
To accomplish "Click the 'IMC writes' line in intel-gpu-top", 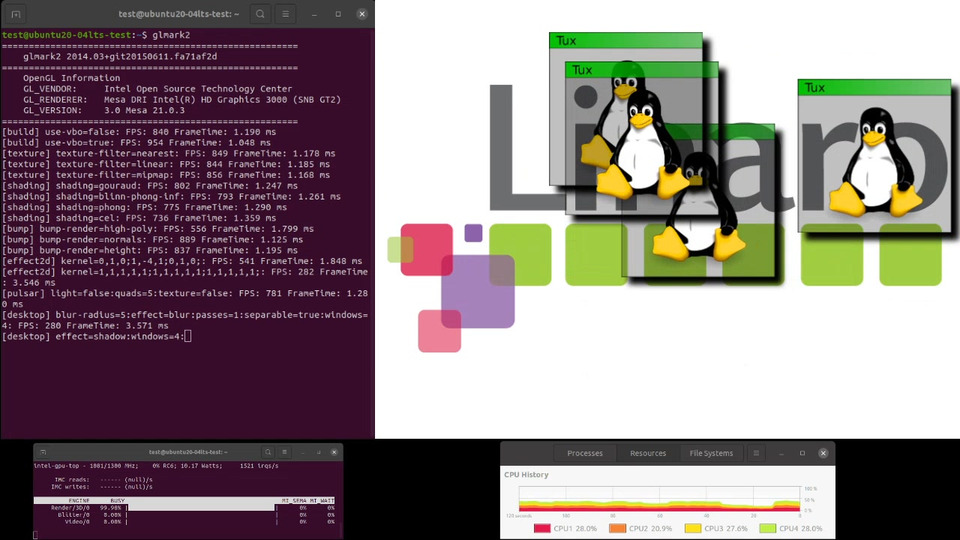I will (x=102, y=487).
